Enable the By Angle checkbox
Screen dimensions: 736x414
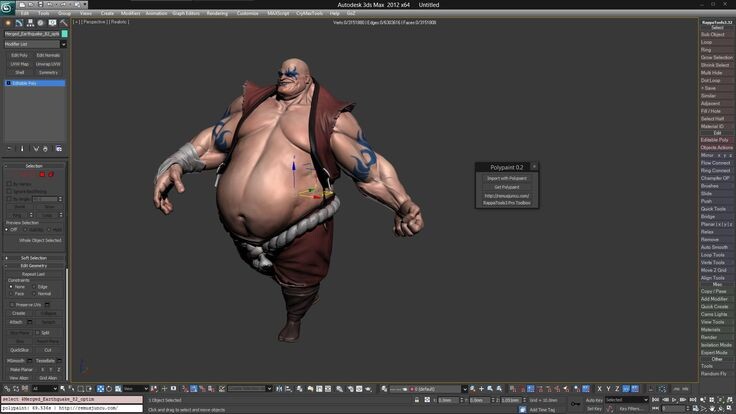pyautogui.click(x=9, y=199)
